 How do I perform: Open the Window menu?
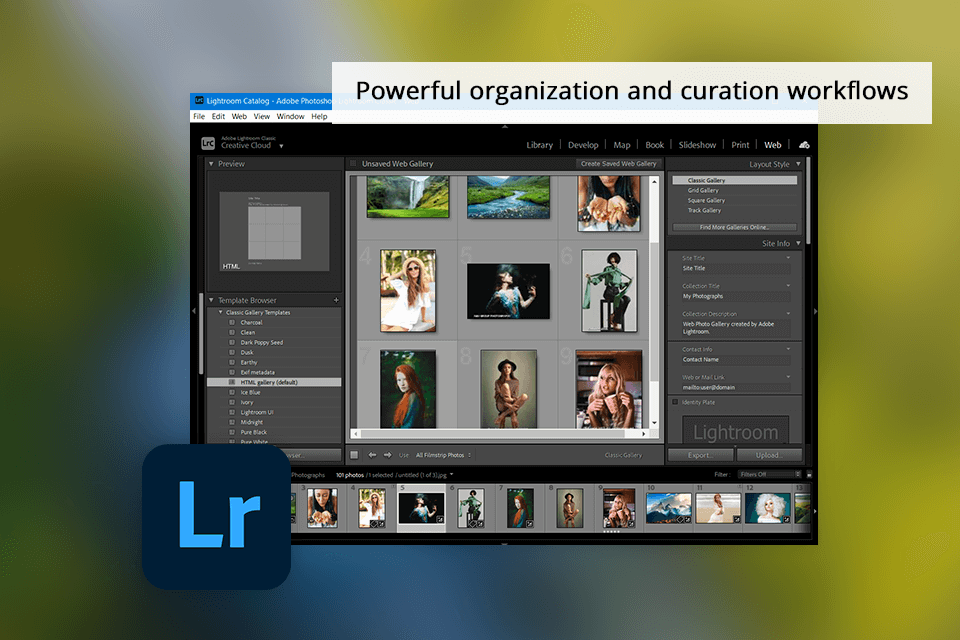tap(290, 116)
